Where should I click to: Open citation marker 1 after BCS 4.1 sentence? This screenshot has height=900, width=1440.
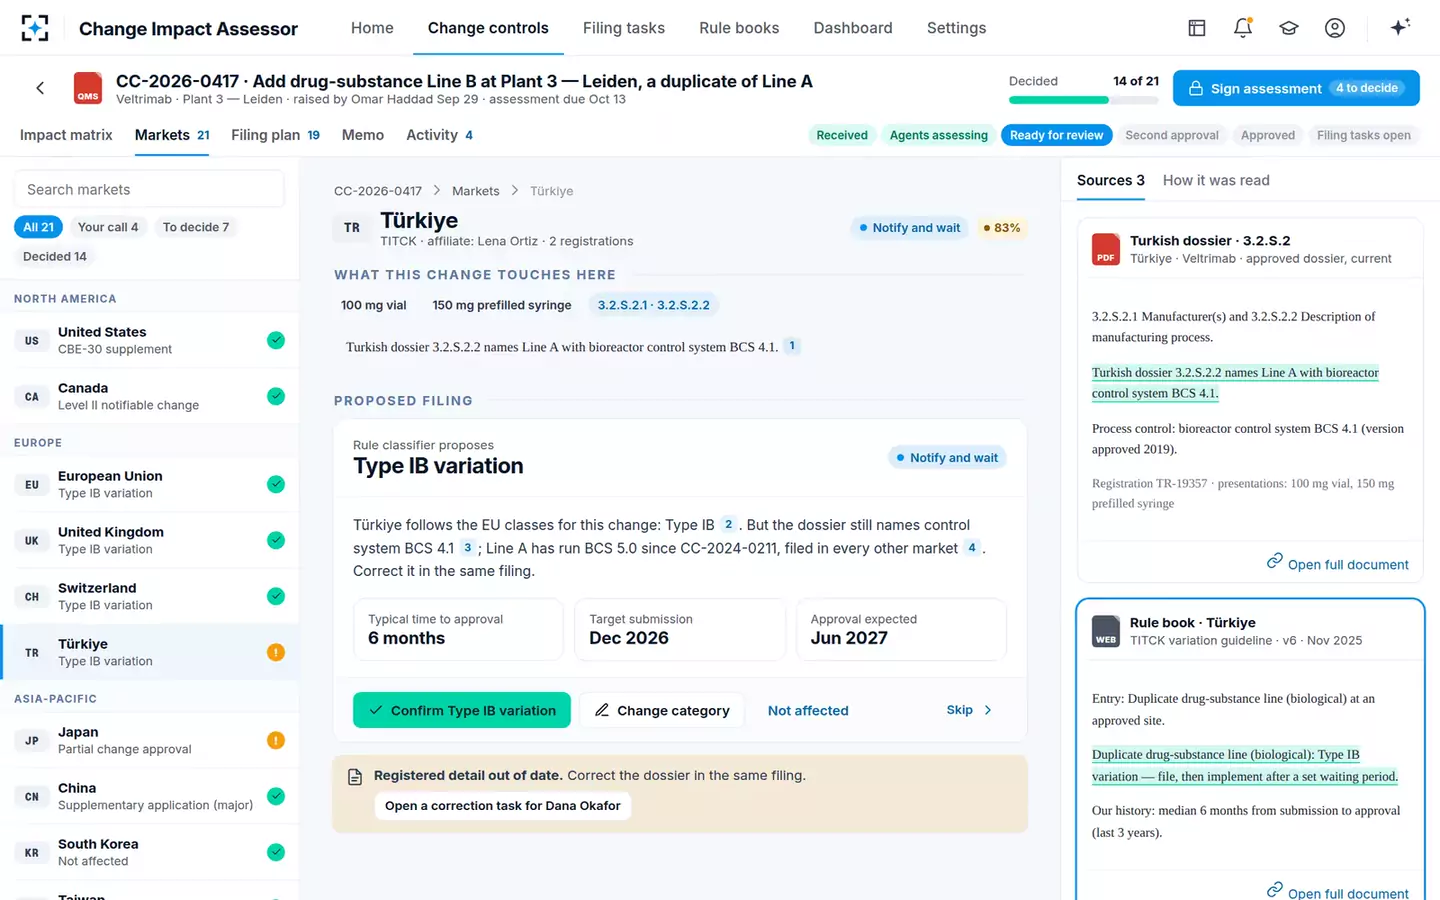[x=792, y=346]
